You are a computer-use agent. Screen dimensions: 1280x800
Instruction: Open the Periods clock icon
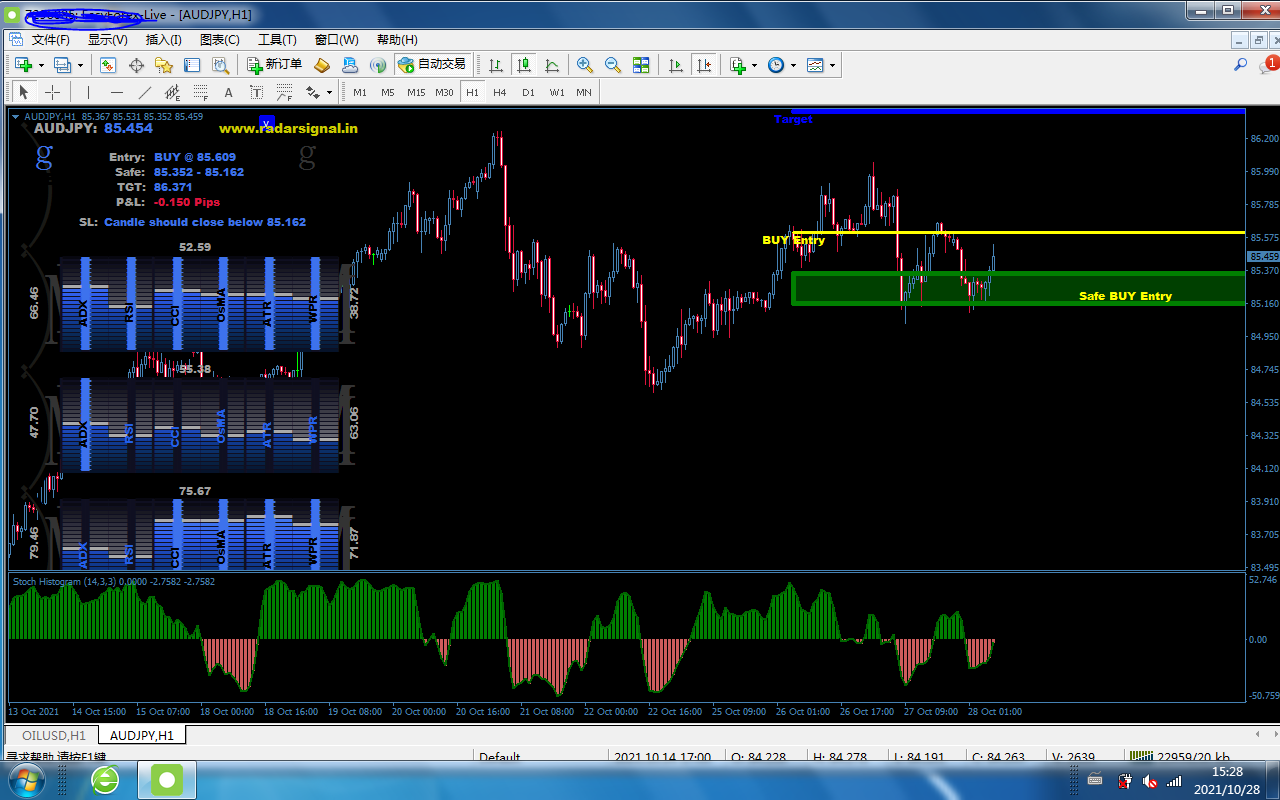click(776, 65)
